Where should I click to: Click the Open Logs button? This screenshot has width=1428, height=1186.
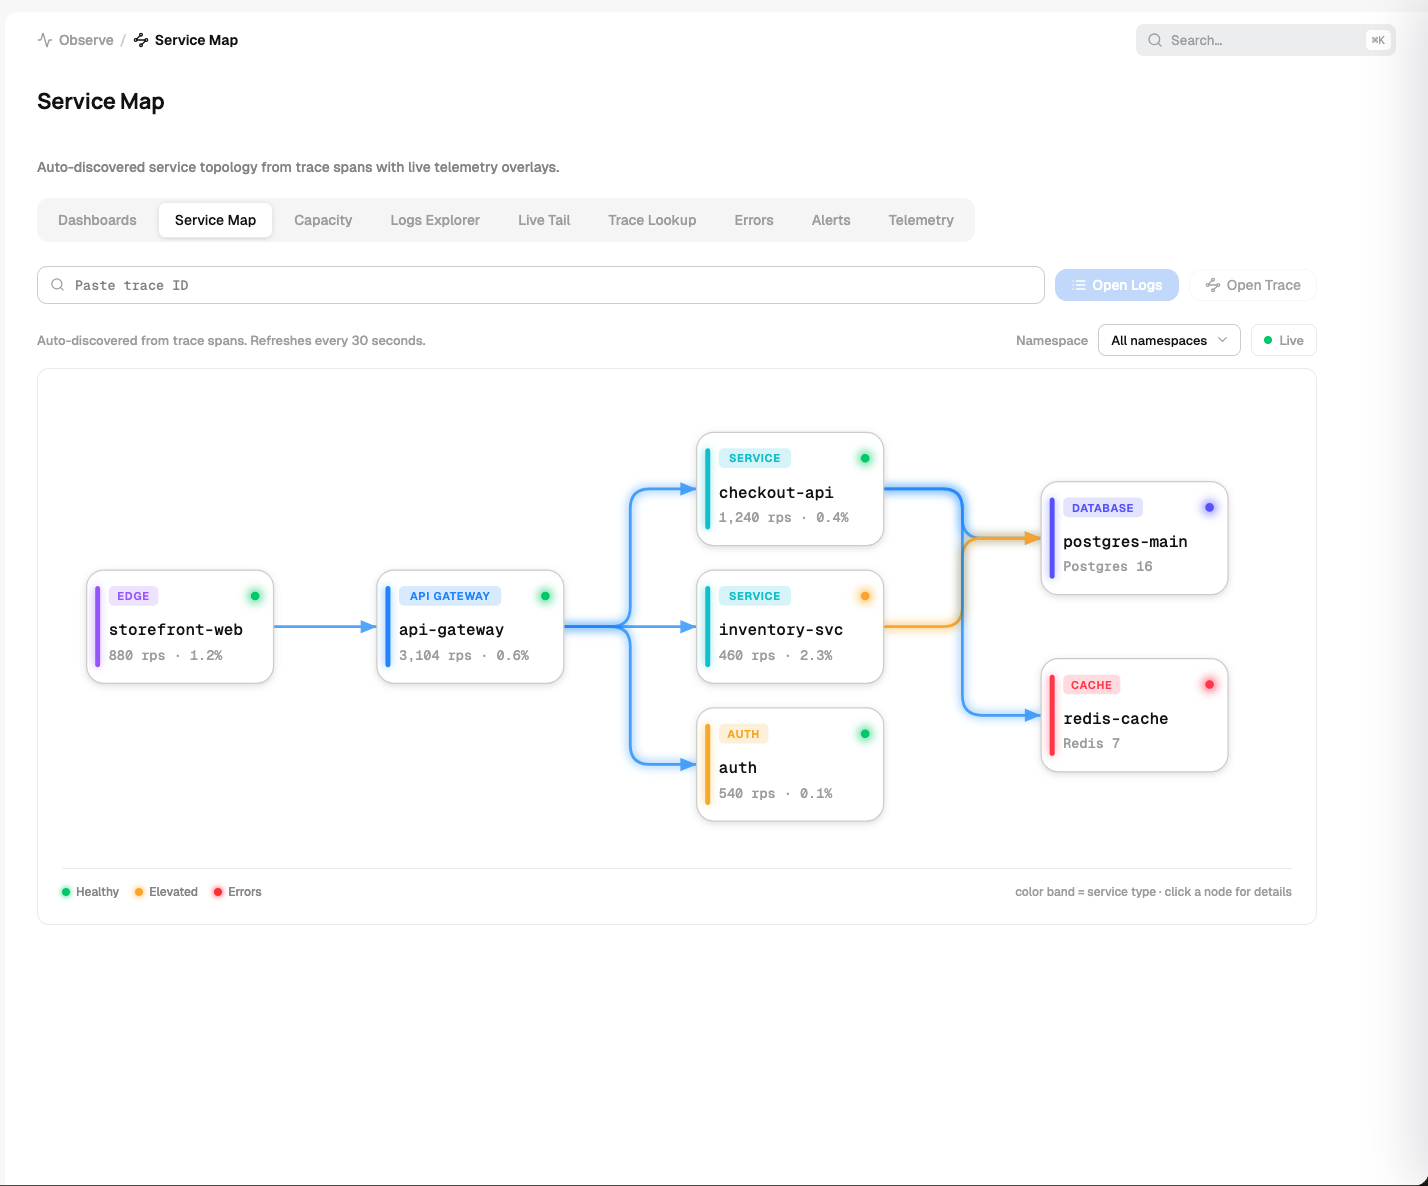pyautogui.click(x=1117, y=285)
